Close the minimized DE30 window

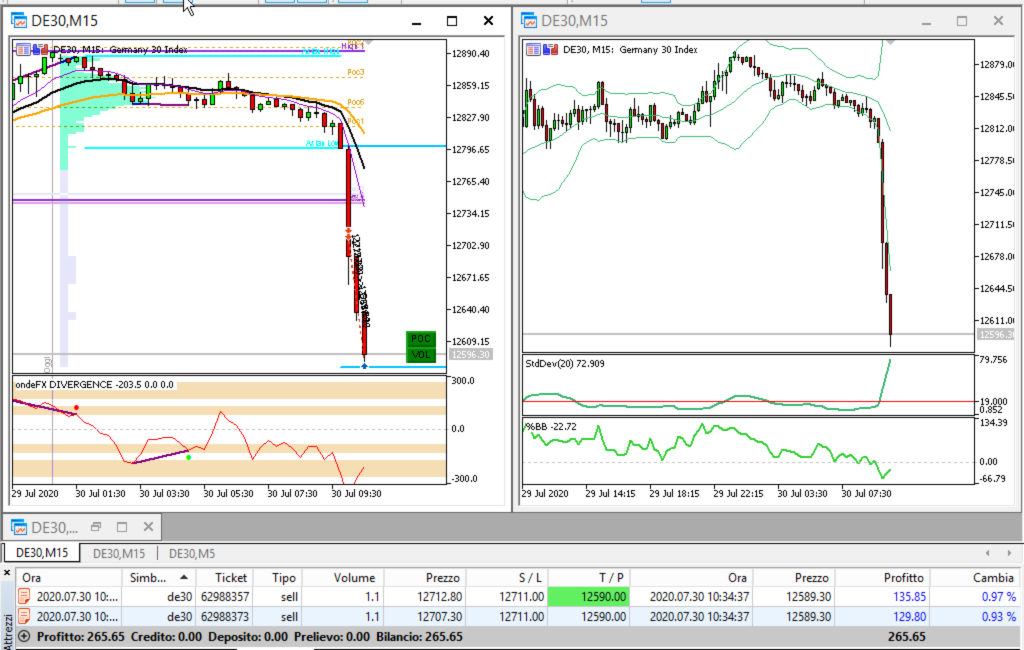click(148, 527)
